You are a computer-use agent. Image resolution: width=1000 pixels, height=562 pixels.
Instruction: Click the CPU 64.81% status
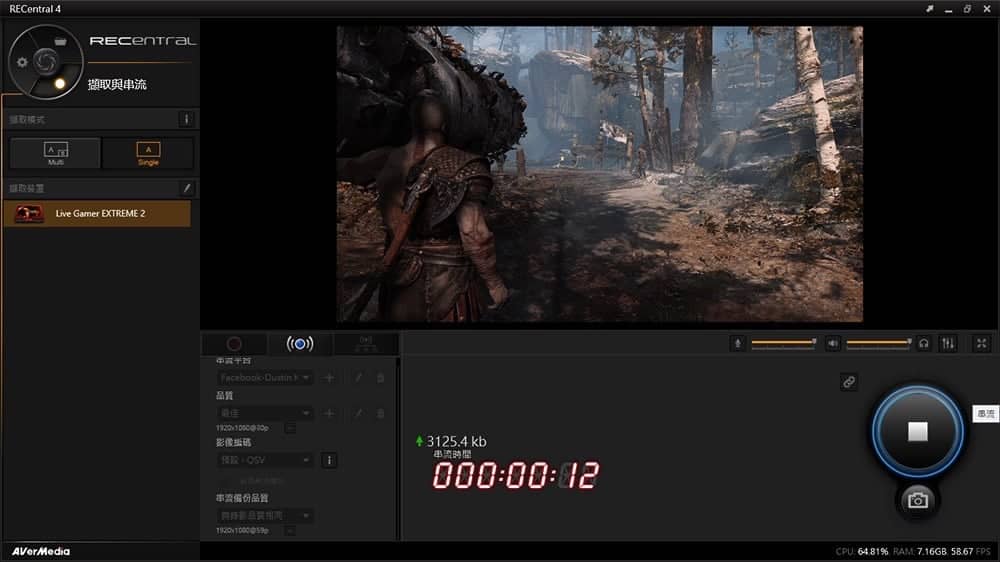pyautogui.click(x=862, y=551)
